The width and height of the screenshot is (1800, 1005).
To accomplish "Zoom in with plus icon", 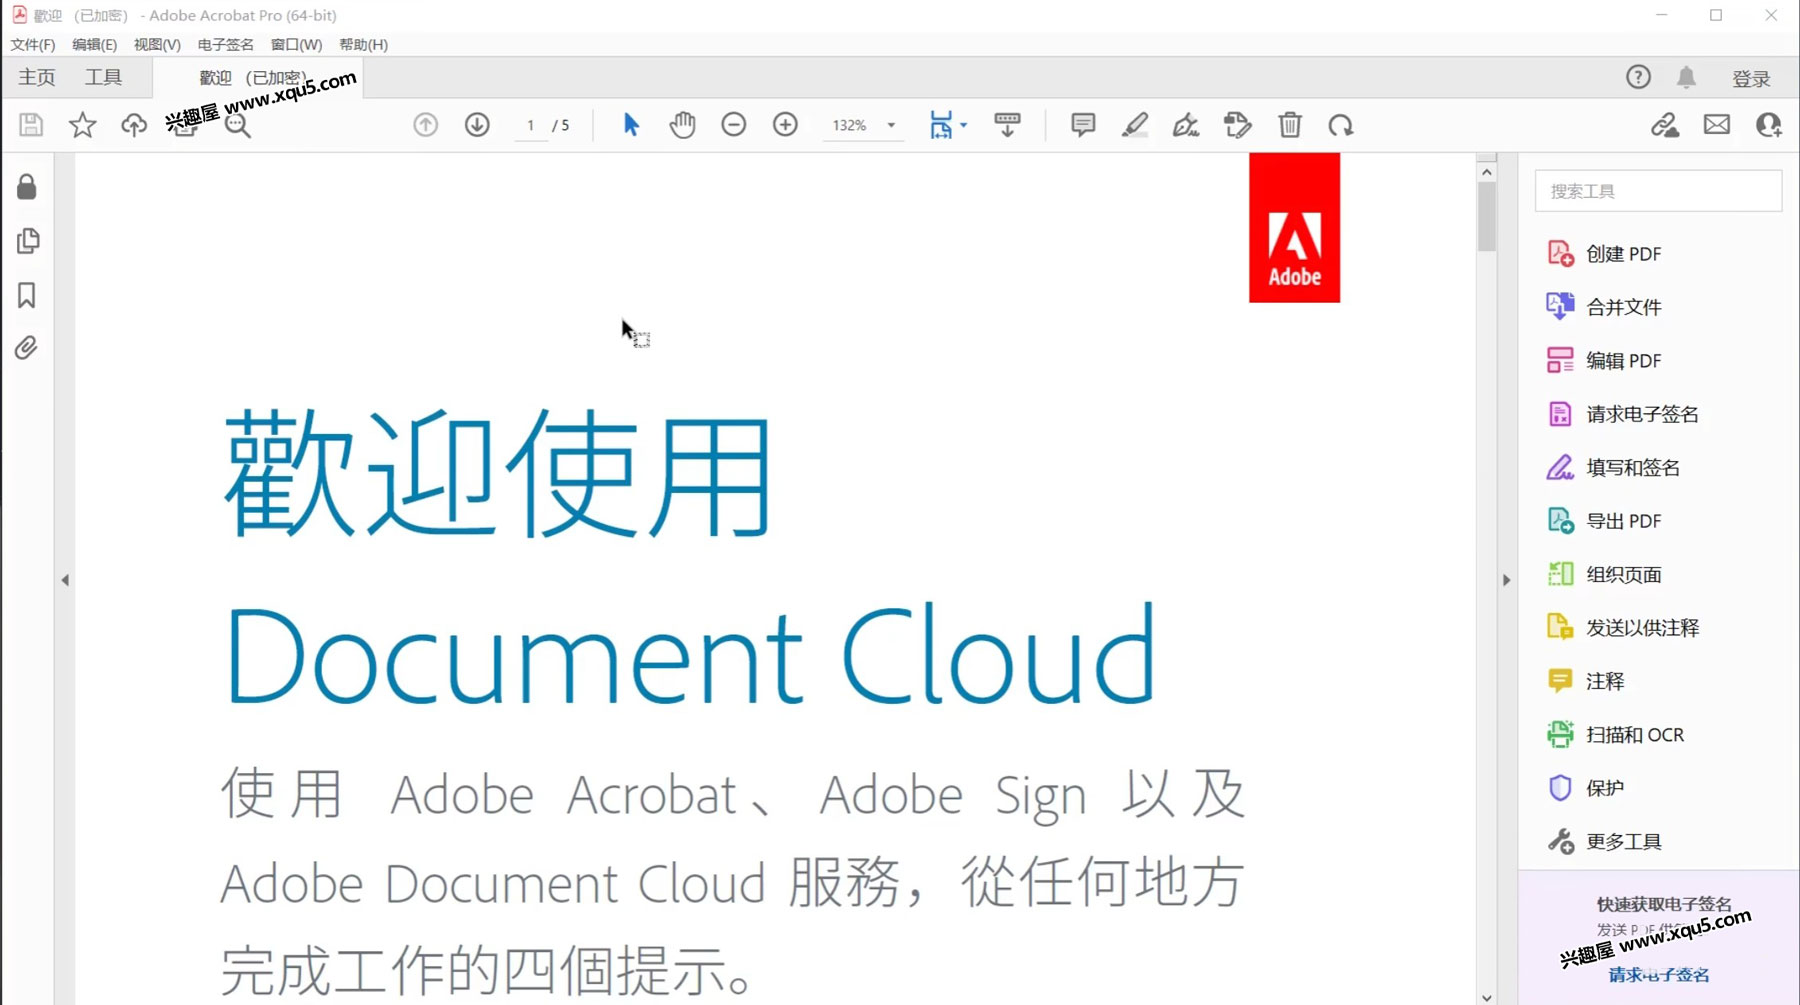I will (x=785, y=125).
